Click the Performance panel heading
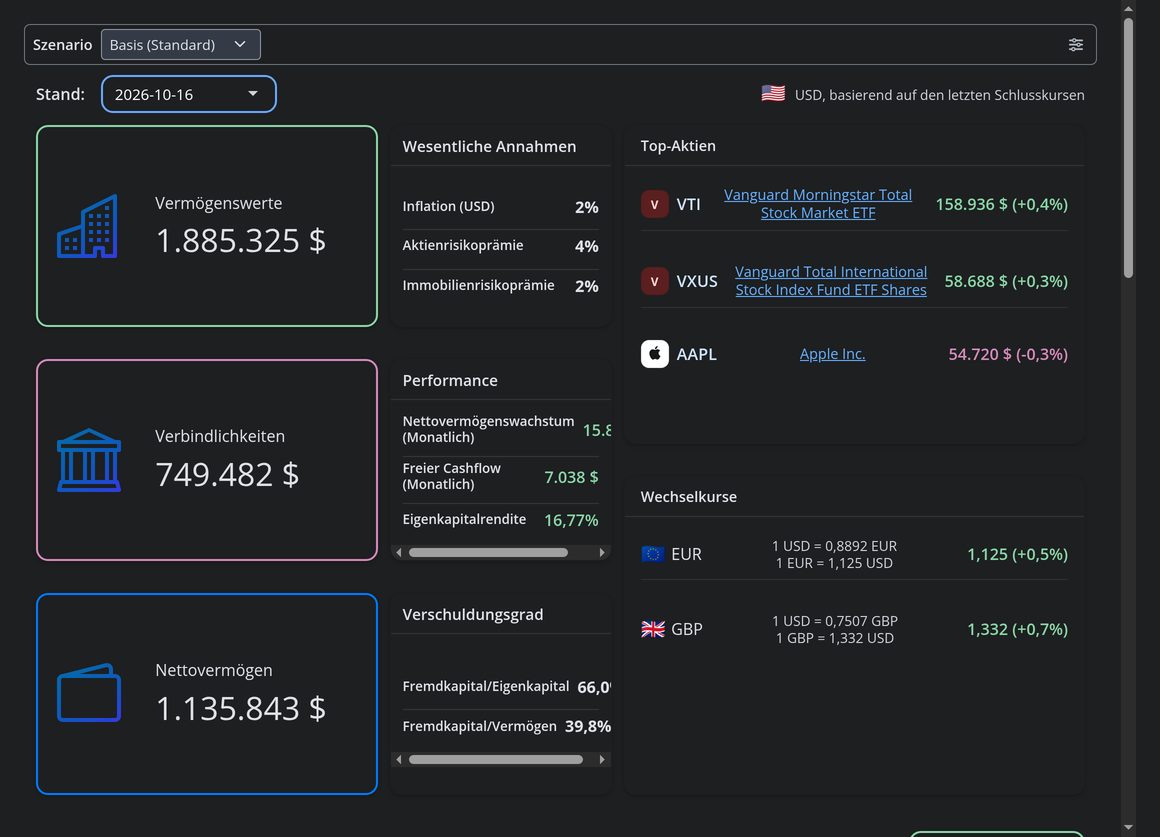The height and width of the screenshot is (837, 1160). point(450,380)
